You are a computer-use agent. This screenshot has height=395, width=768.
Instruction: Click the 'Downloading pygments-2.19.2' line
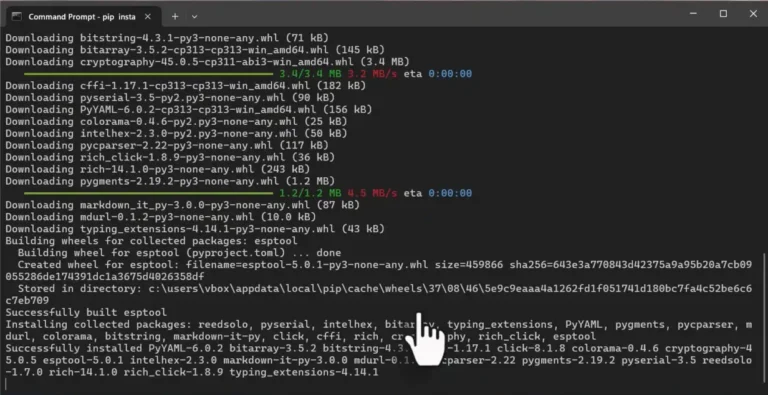(170, 181)
